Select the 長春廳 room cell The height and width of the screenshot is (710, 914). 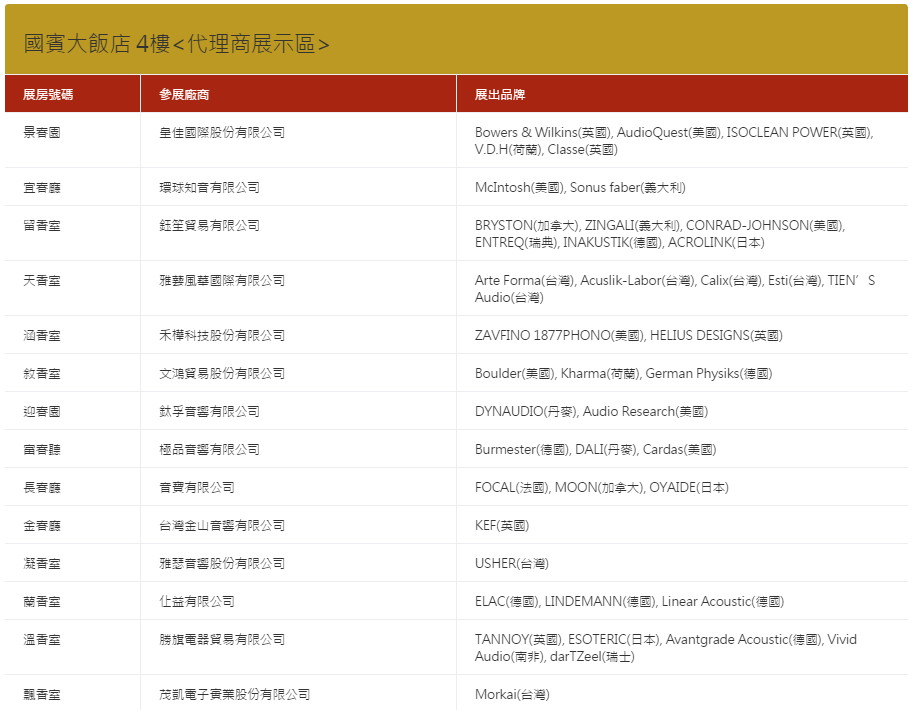[72, 487]
